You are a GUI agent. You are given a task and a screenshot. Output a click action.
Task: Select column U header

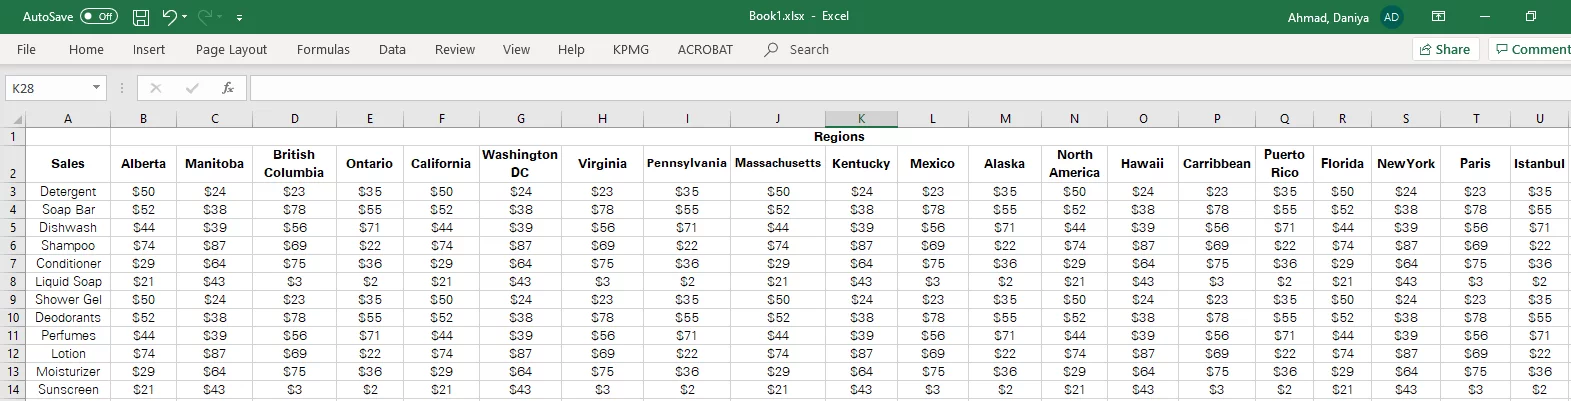pos(1540,118)
